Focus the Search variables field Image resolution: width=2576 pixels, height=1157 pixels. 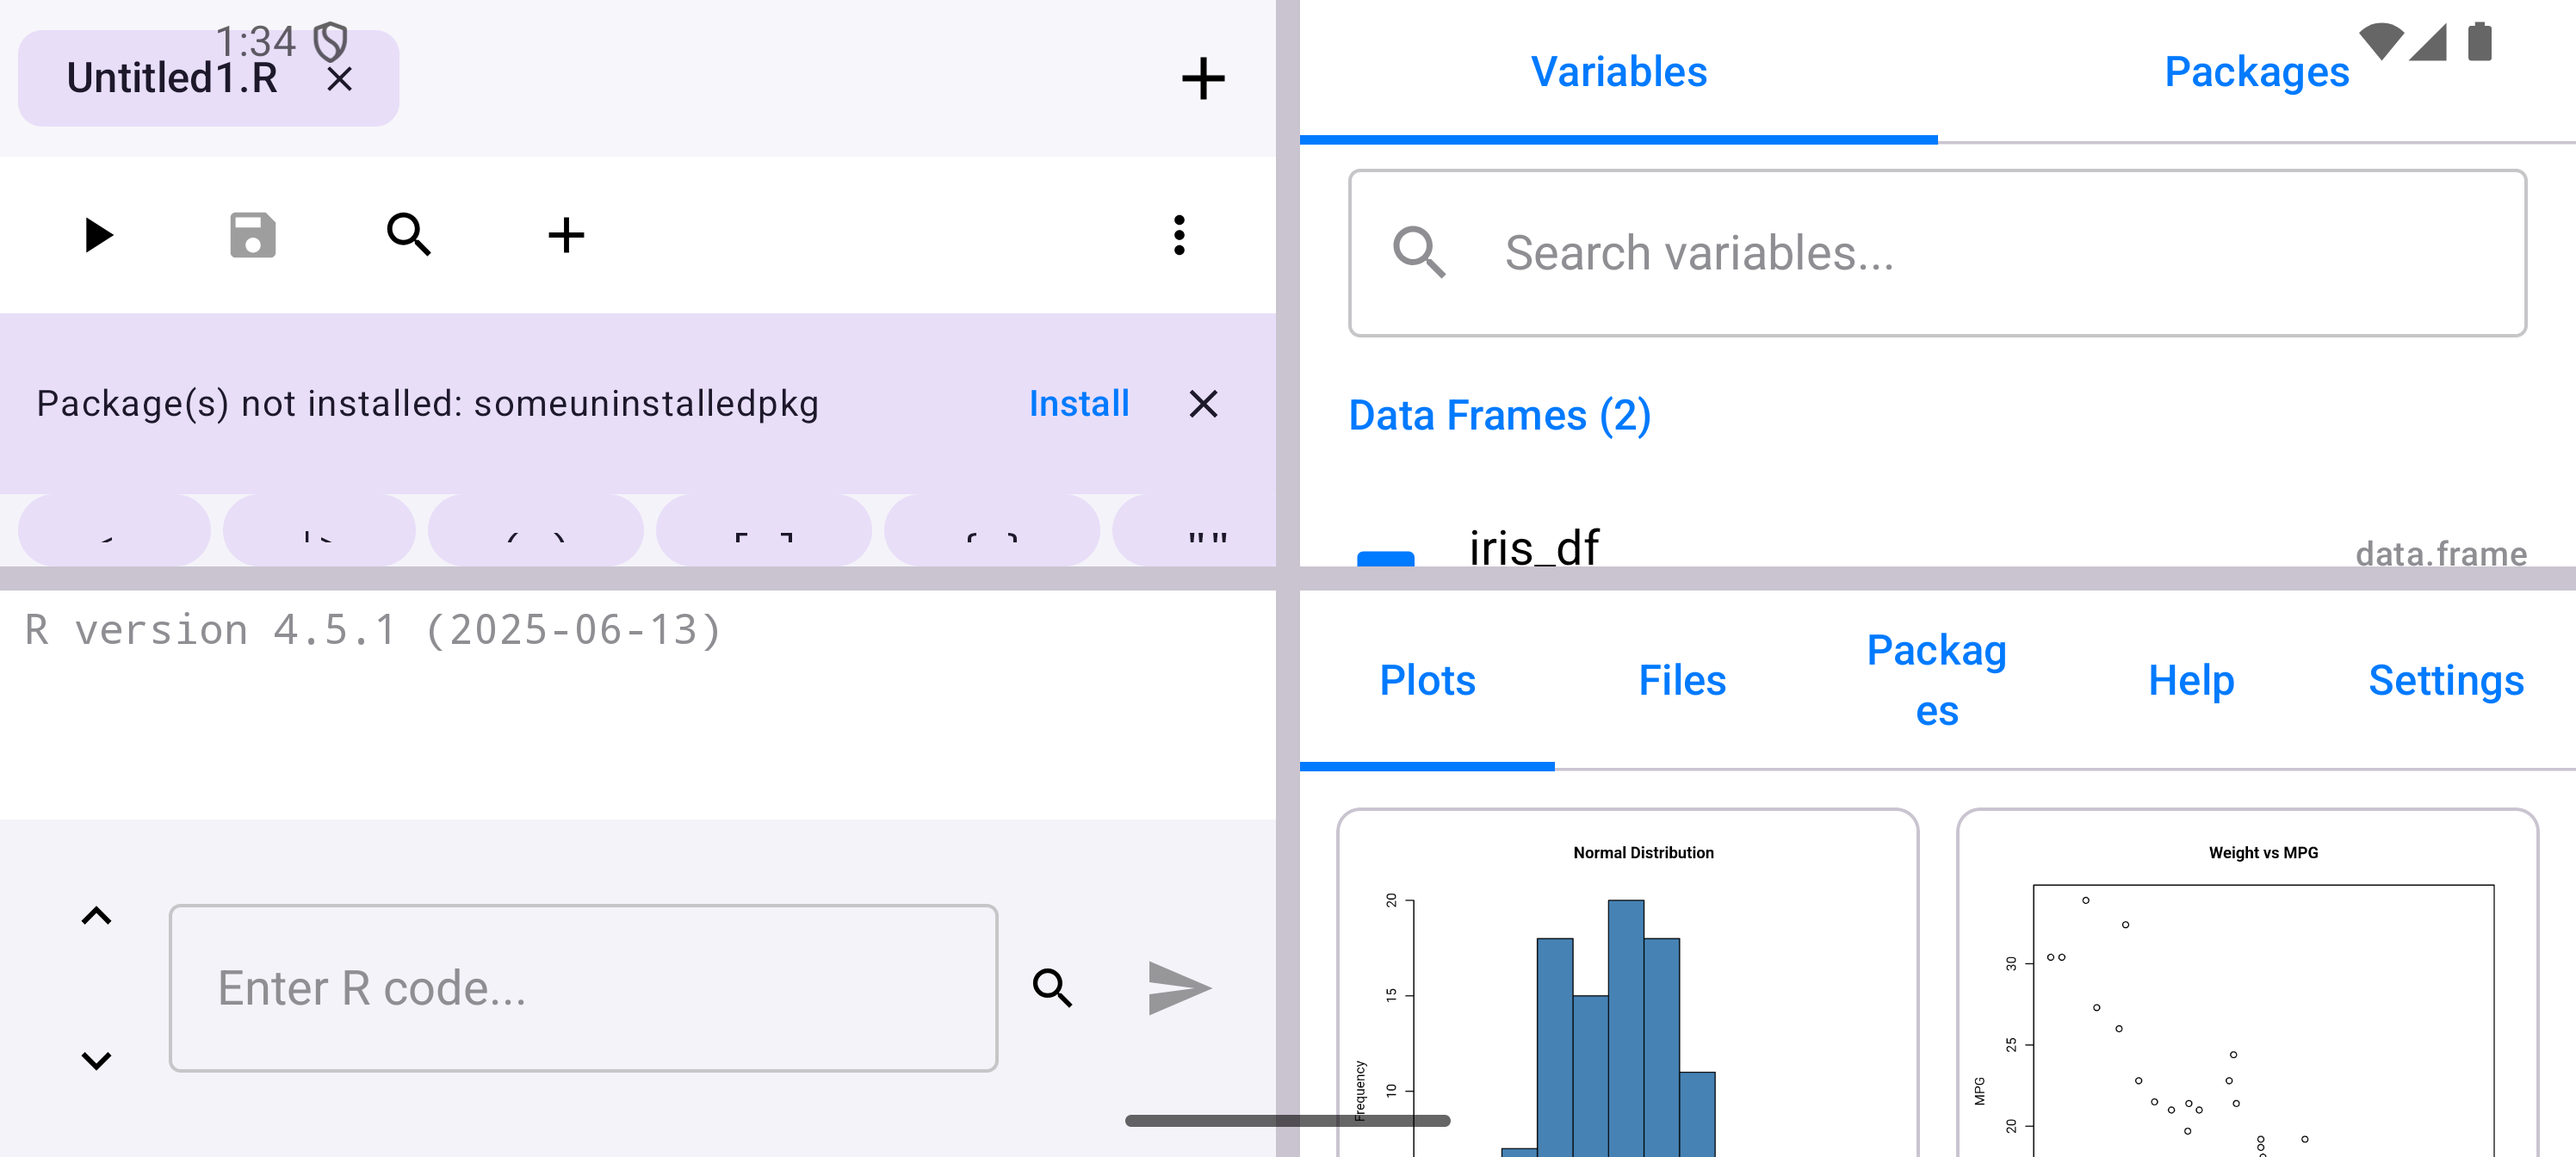click(1936, 253)
